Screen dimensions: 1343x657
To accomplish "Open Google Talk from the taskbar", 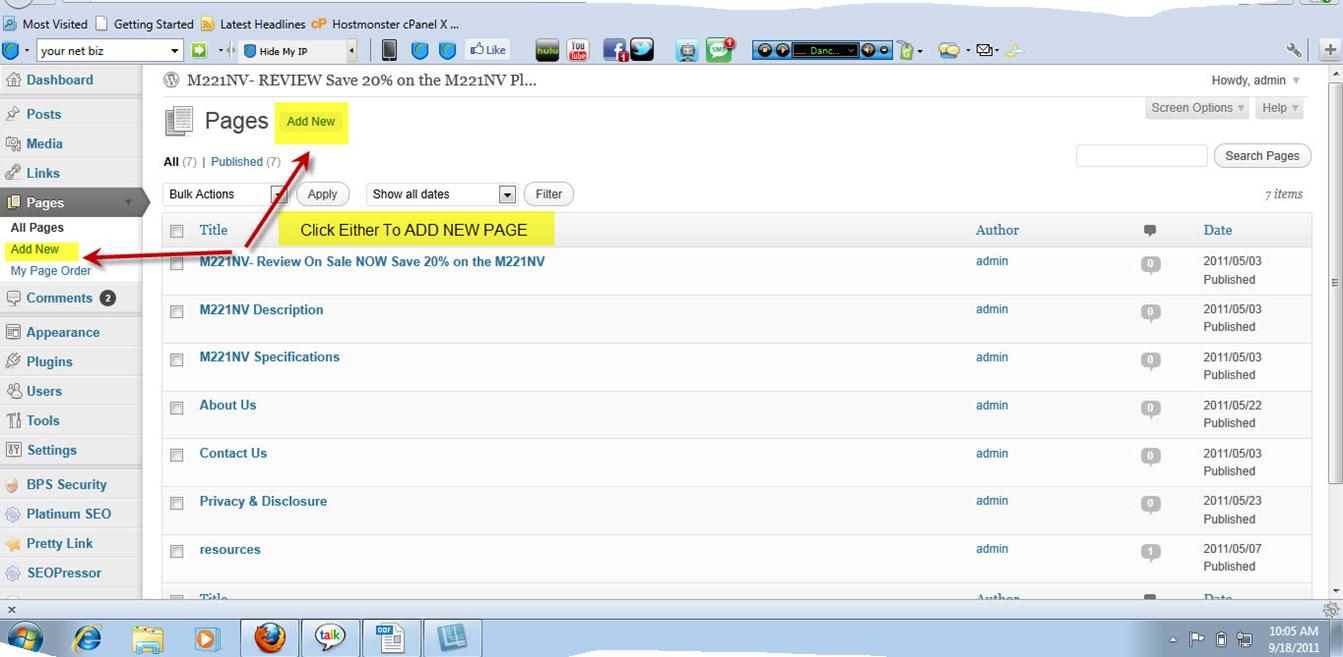I will click(330, 637).
